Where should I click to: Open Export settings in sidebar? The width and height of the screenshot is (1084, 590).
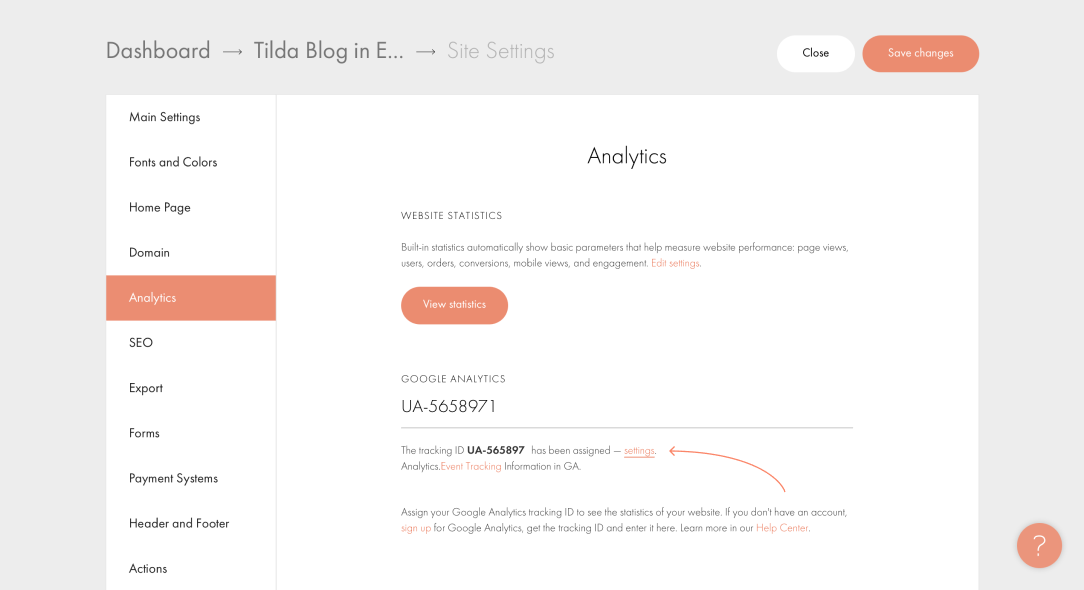coord(146,388)
